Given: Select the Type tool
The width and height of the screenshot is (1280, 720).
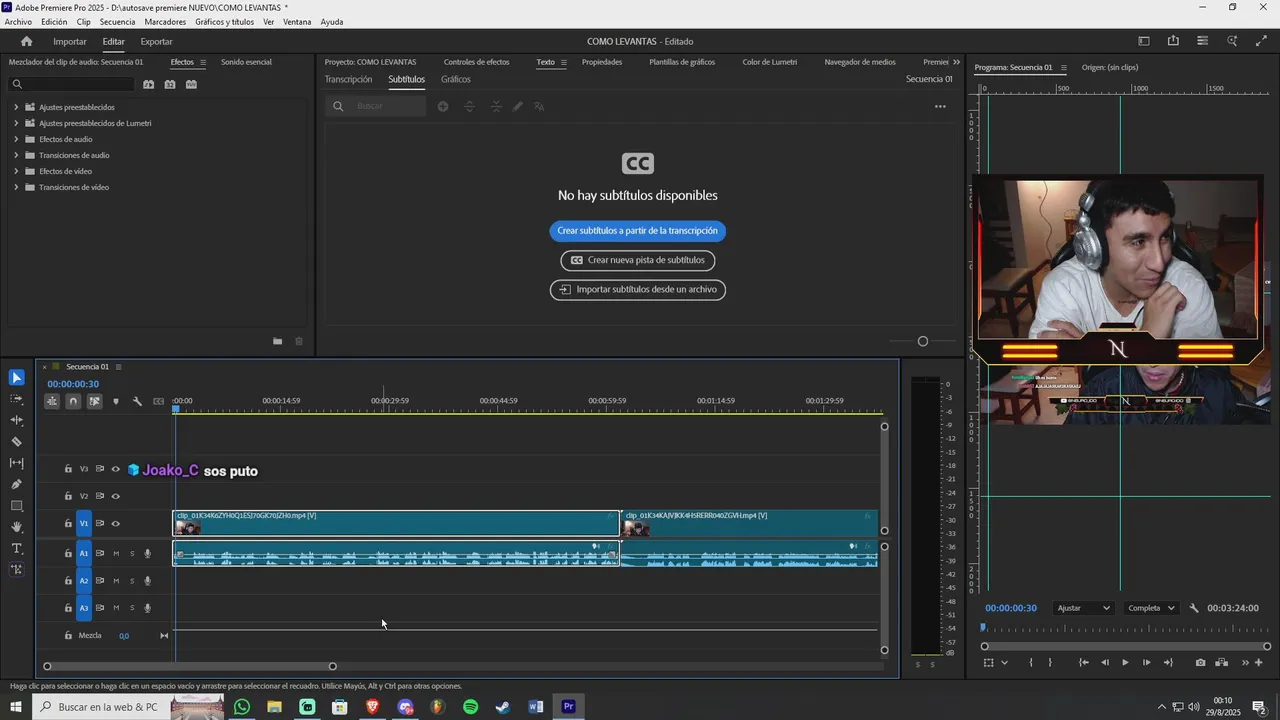Looking at the screenshot, I should point(16,549).
